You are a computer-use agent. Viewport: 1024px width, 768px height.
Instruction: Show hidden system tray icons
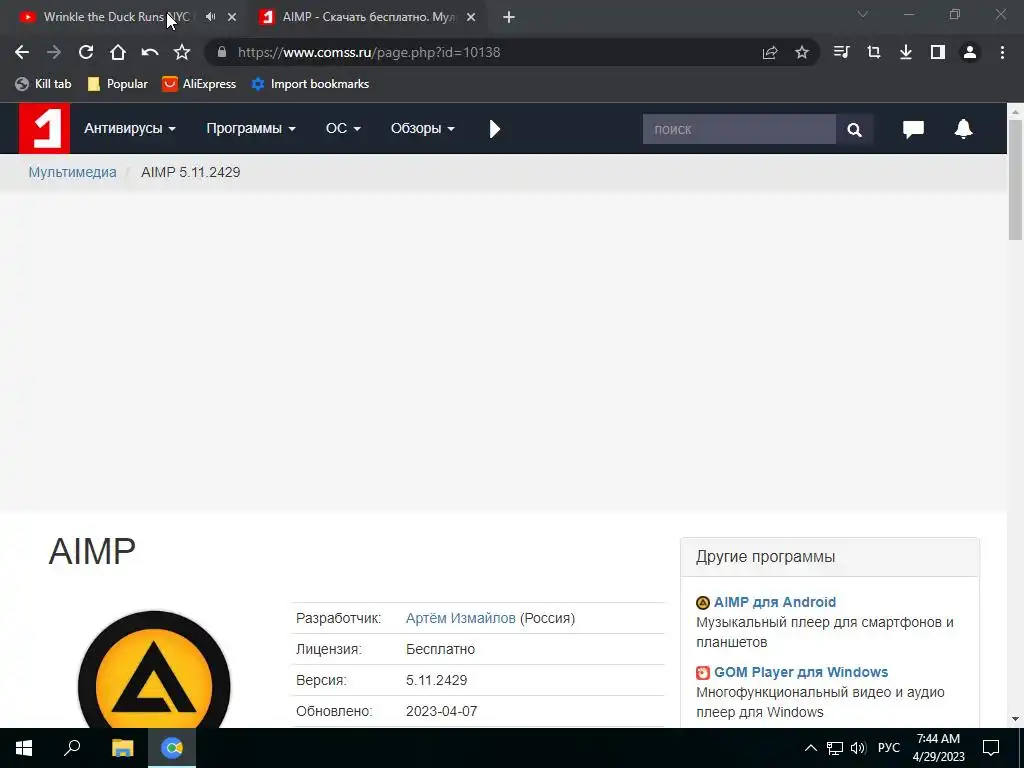(810, 748)
